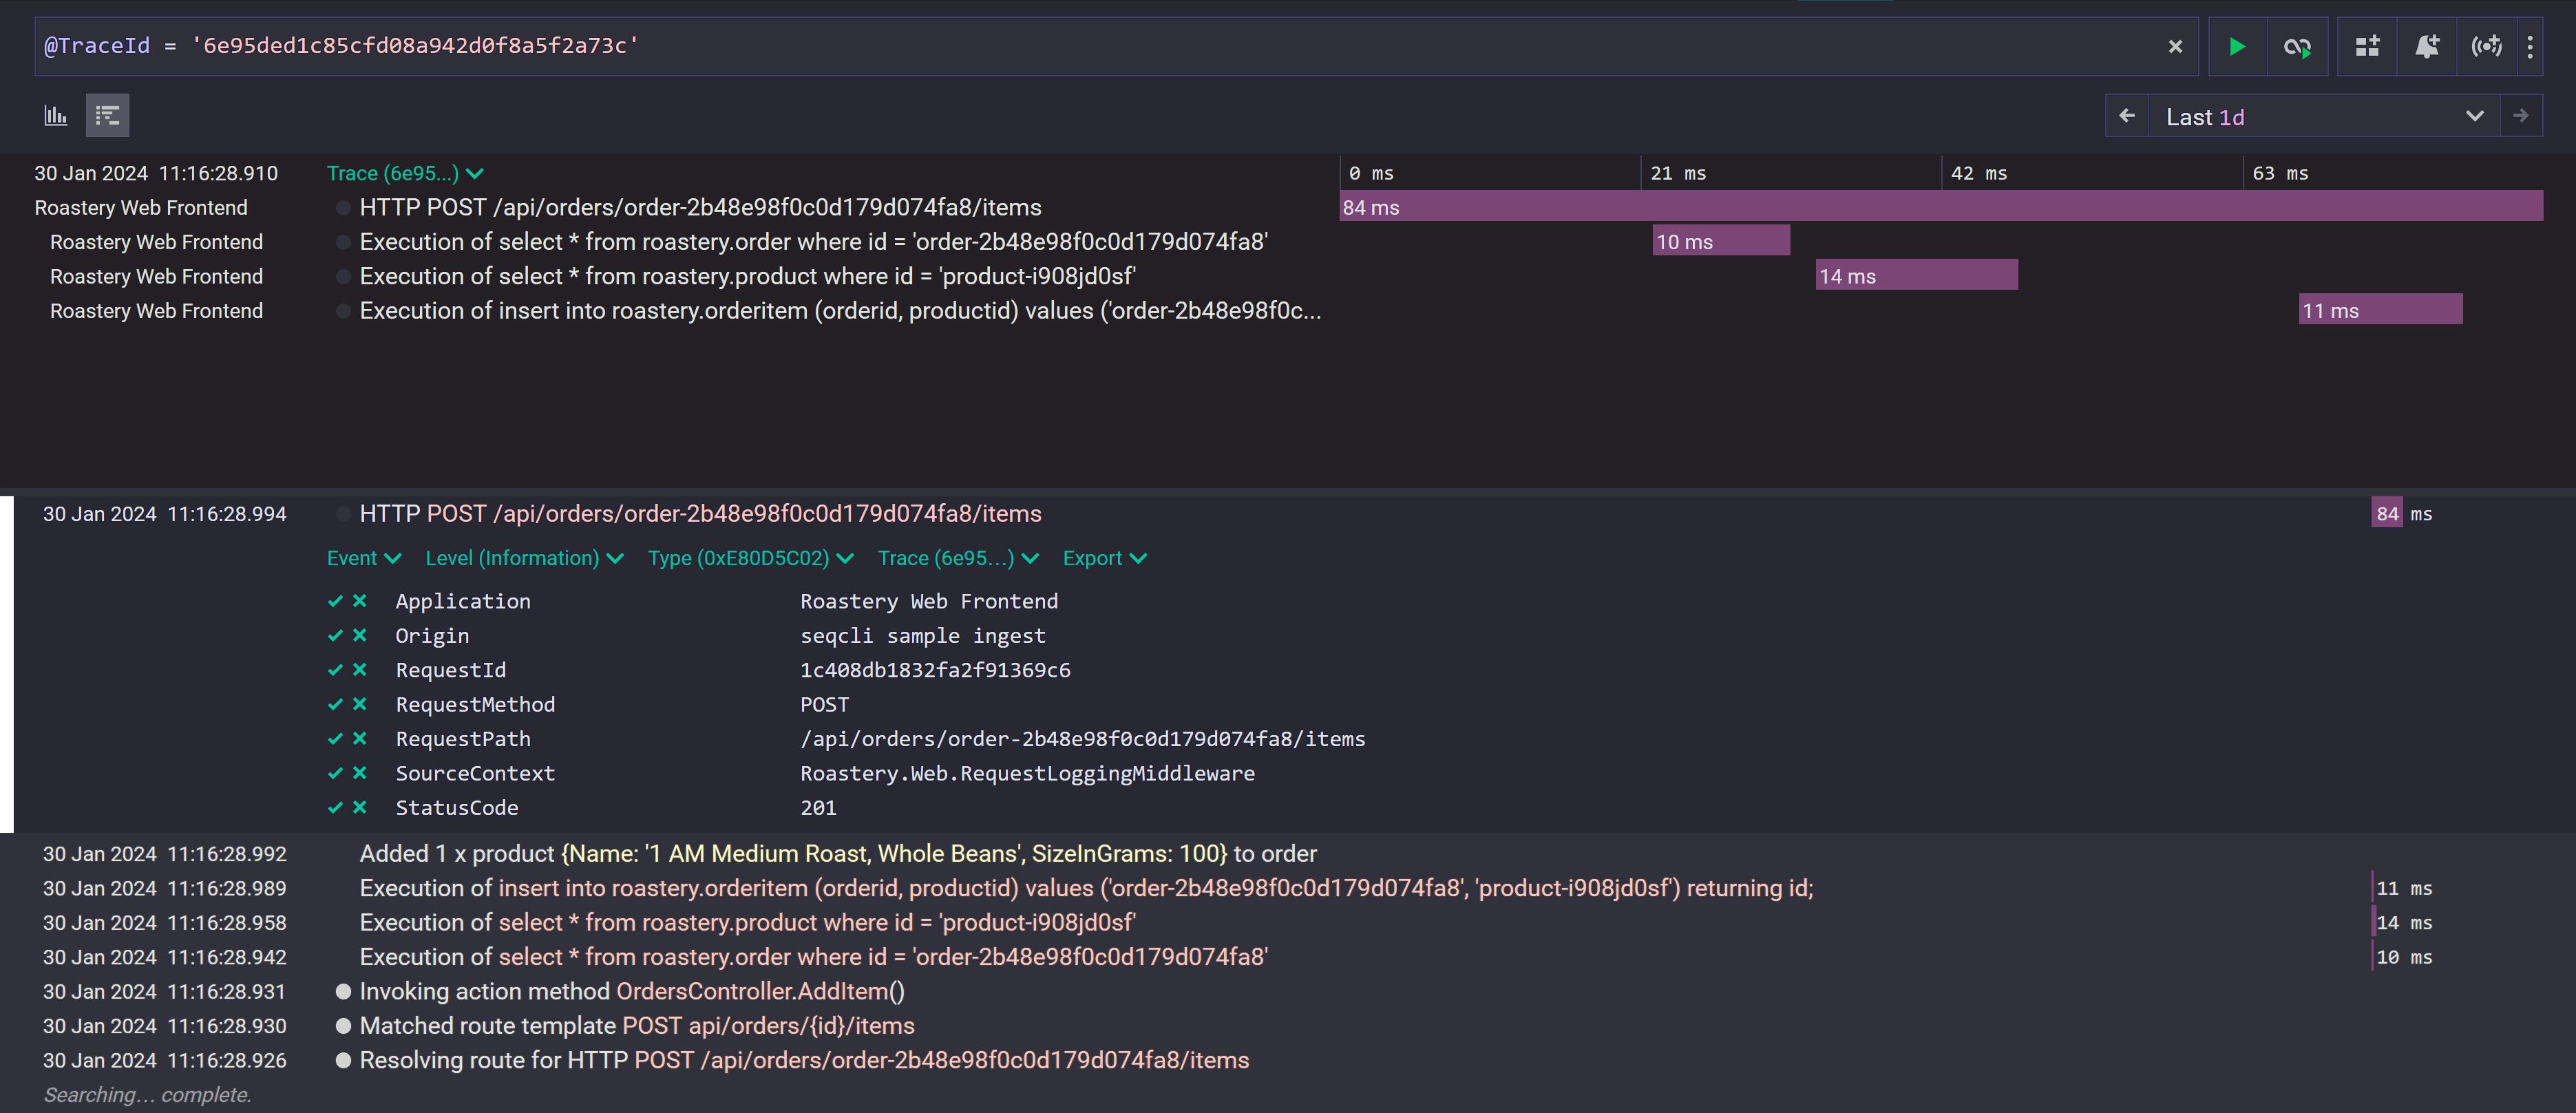The height and width of the screenshot is (1113, 2576).
Task: Open the Last 1d time range dropdown
Action: [2324, 116]
